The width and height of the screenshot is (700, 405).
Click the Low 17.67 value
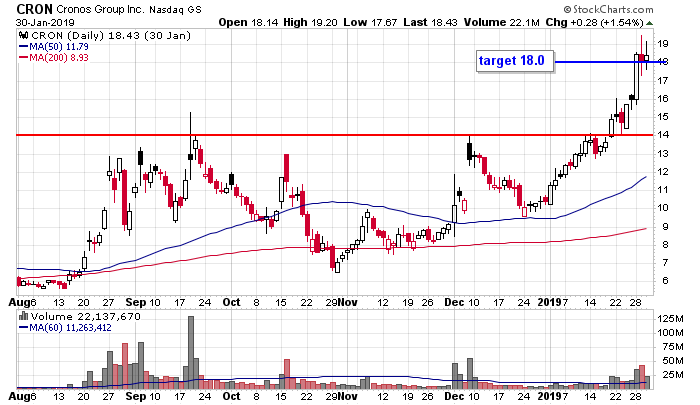[370, 22]
